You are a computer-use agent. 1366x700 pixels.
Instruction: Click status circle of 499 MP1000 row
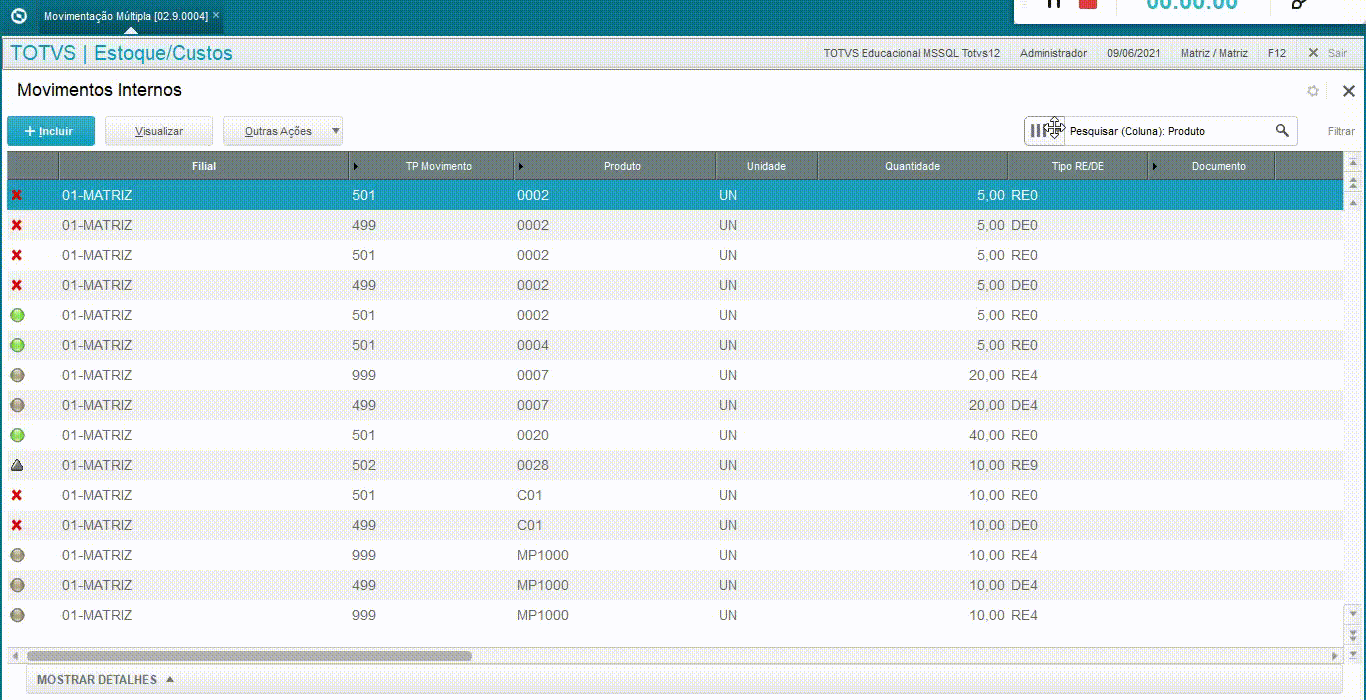tap(17, 585)
